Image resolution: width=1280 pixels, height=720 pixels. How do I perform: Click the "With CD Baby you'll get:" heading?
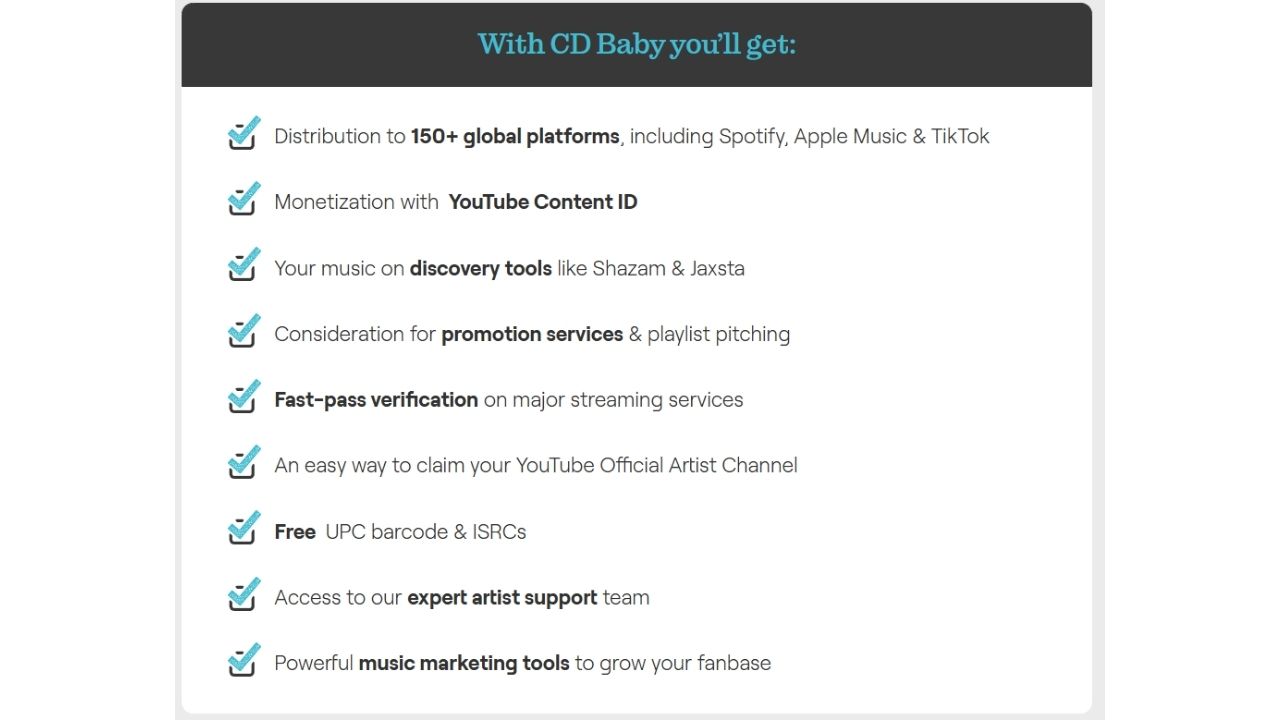(x=637, y=45)
